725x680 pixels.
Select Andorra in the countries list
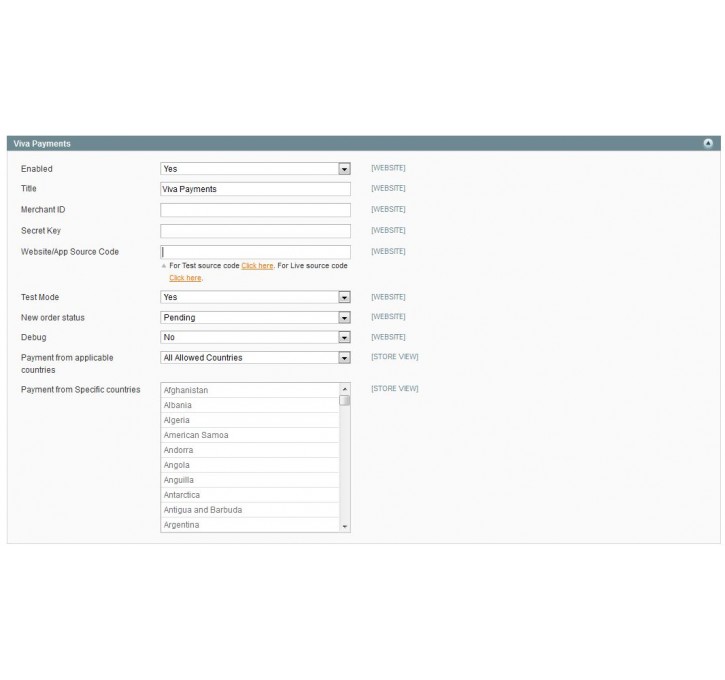[x=250, y=450]
